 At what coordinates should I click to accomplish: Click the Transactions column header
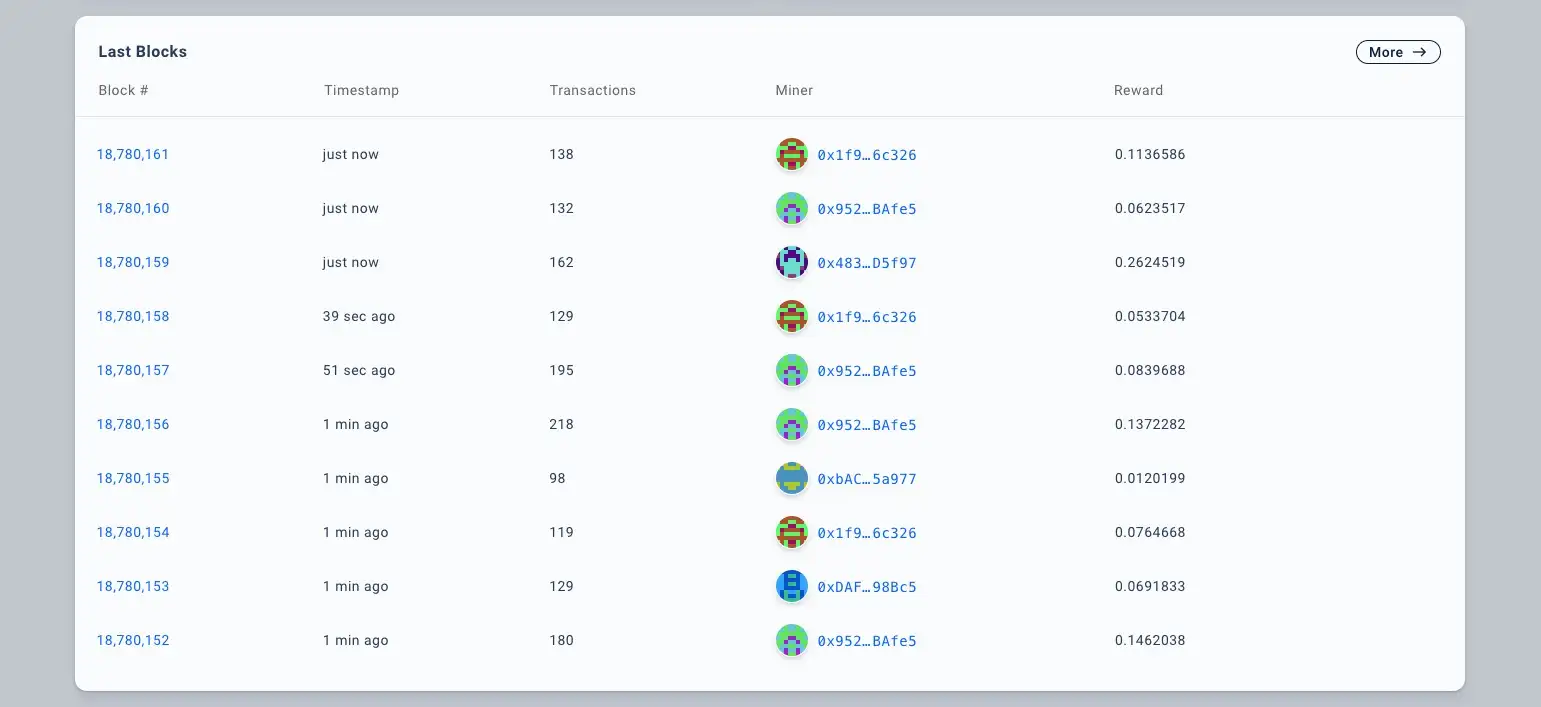coord(592,90)
